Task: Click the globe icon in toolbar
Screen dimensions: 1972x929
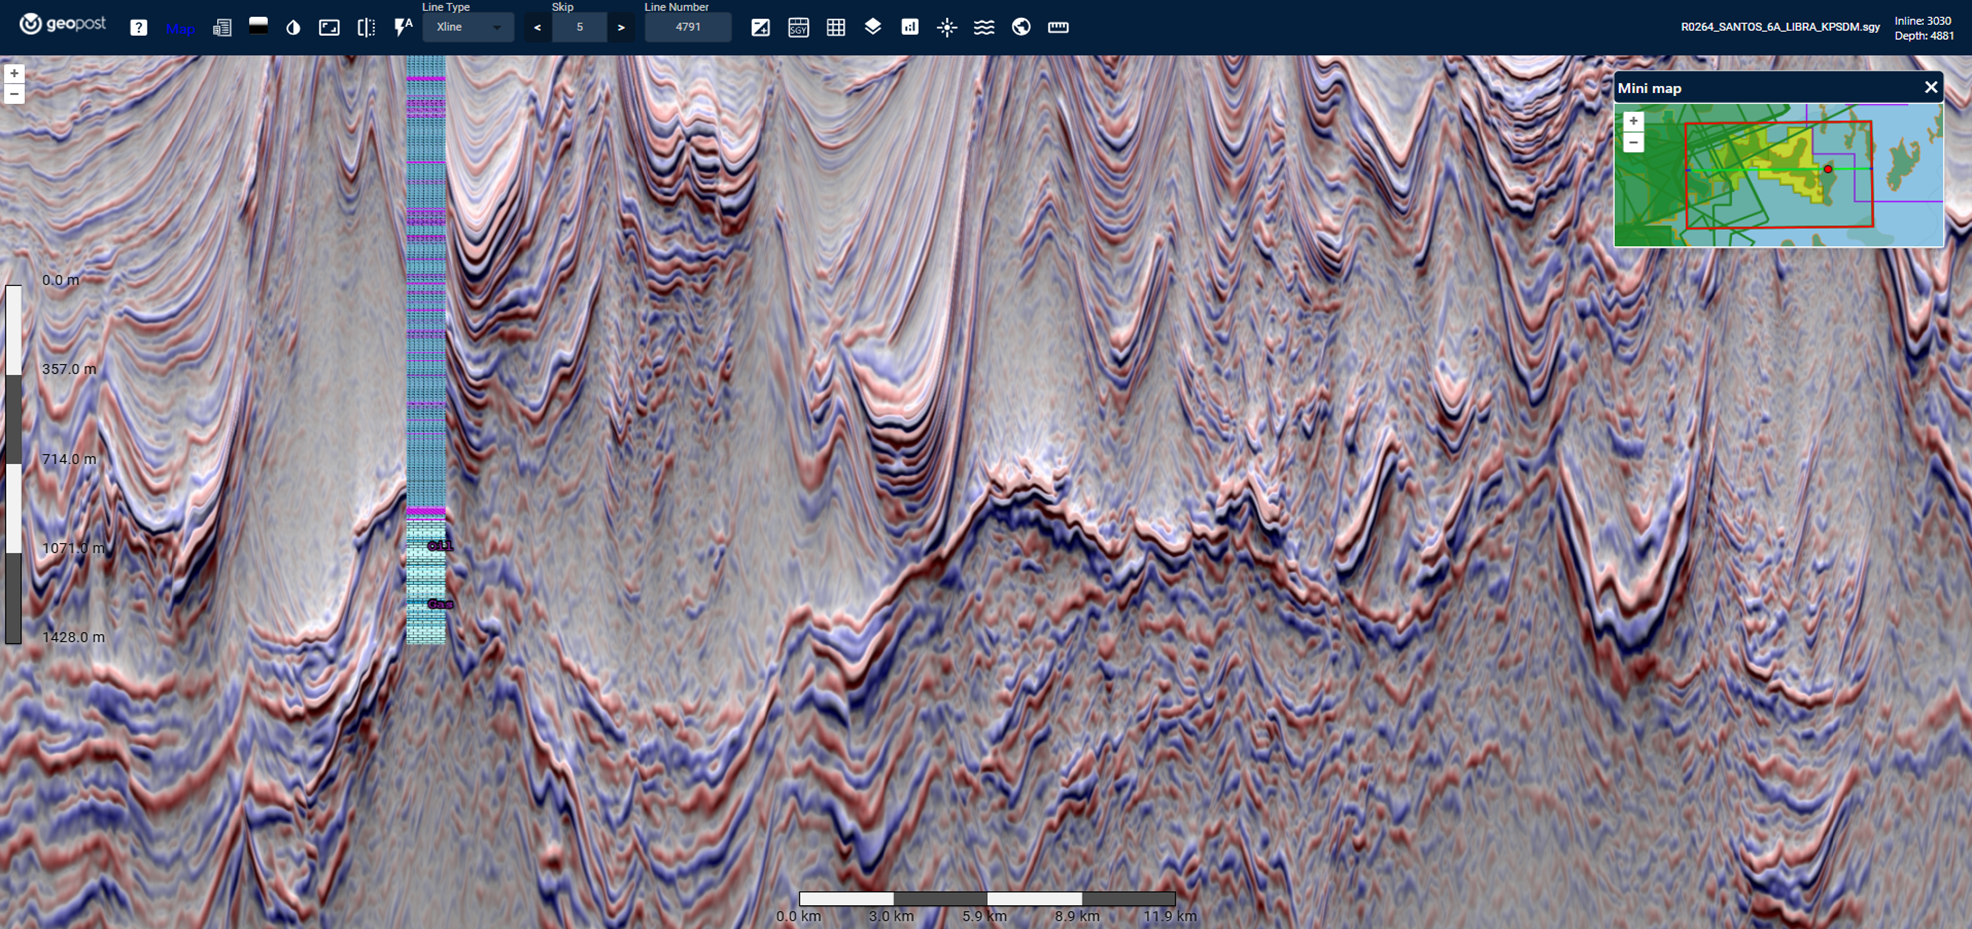Action: coord(1021,27)
